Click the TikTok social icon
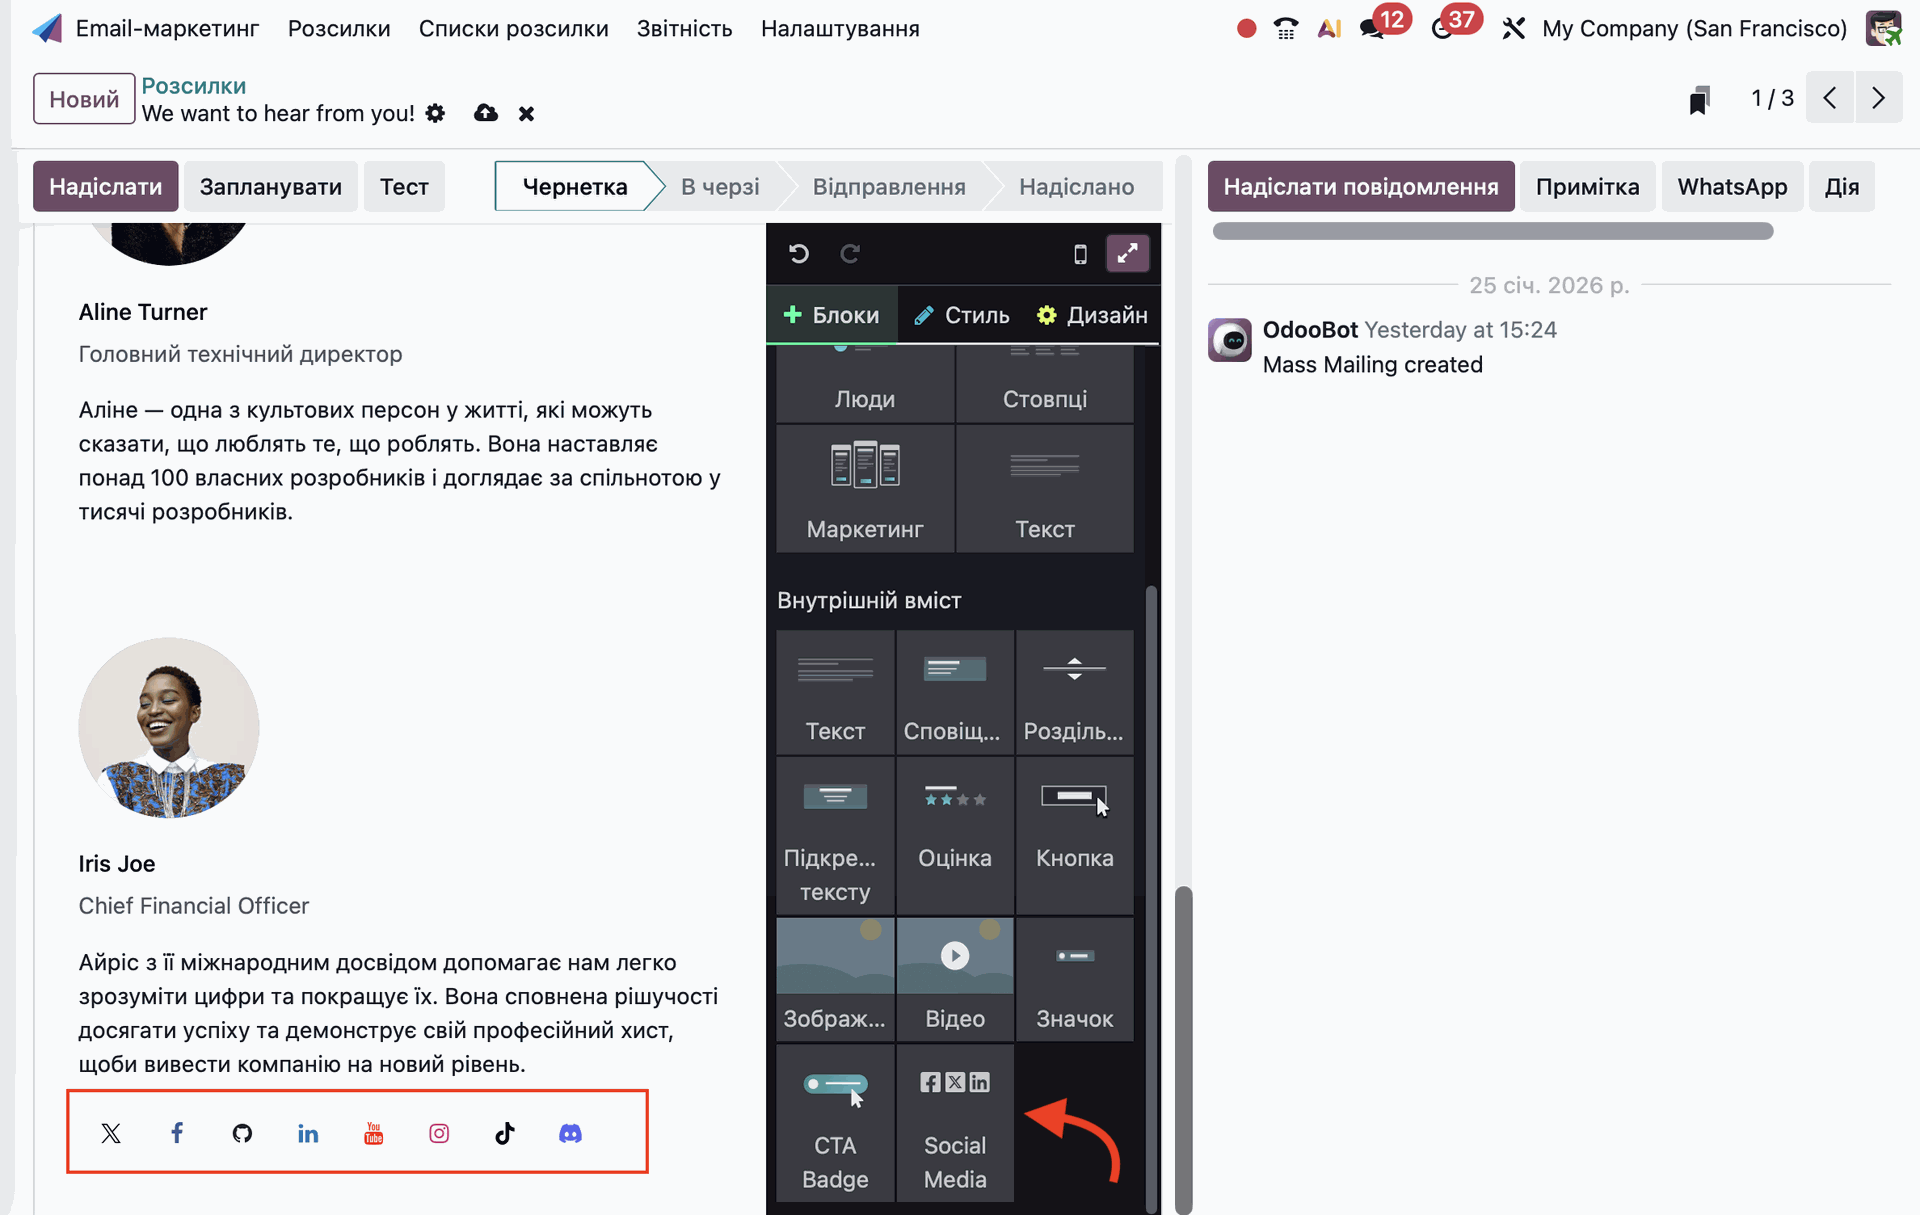The image size is (1920, 1215). pos(505,1133)
